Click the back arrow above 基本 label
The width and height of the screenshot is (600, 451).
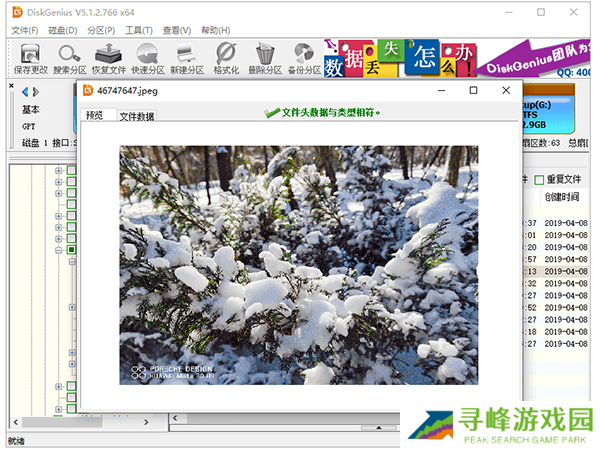point(24,92)
